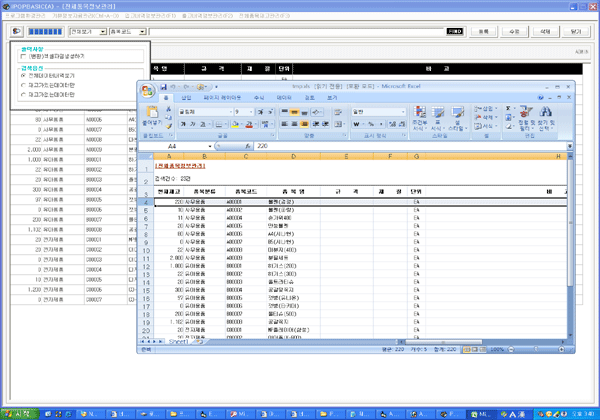The height and width of the screenshot is (420, 600).
Task: Apply underline formatting in Excel font group
Action: pyautogui.click(x=202, y=124)
